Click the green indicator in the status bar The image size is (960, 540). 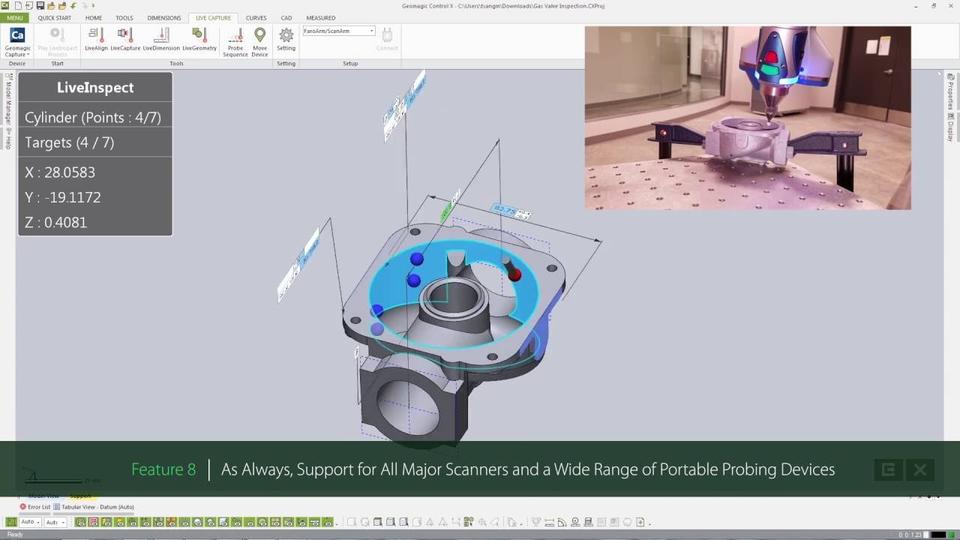click(951, 535)
